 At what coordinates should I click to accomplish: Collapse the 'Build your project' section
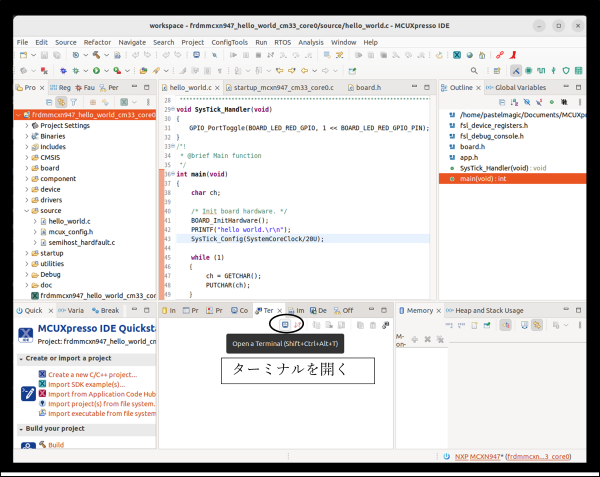click(21, 429)
